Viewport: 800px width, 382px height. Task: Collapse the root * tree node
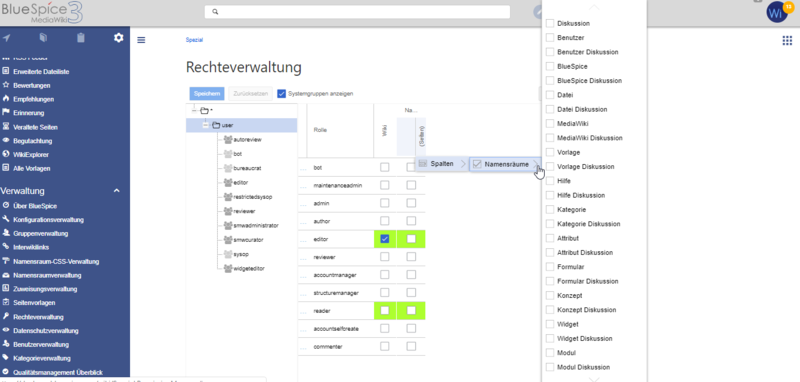pos(194,111)
